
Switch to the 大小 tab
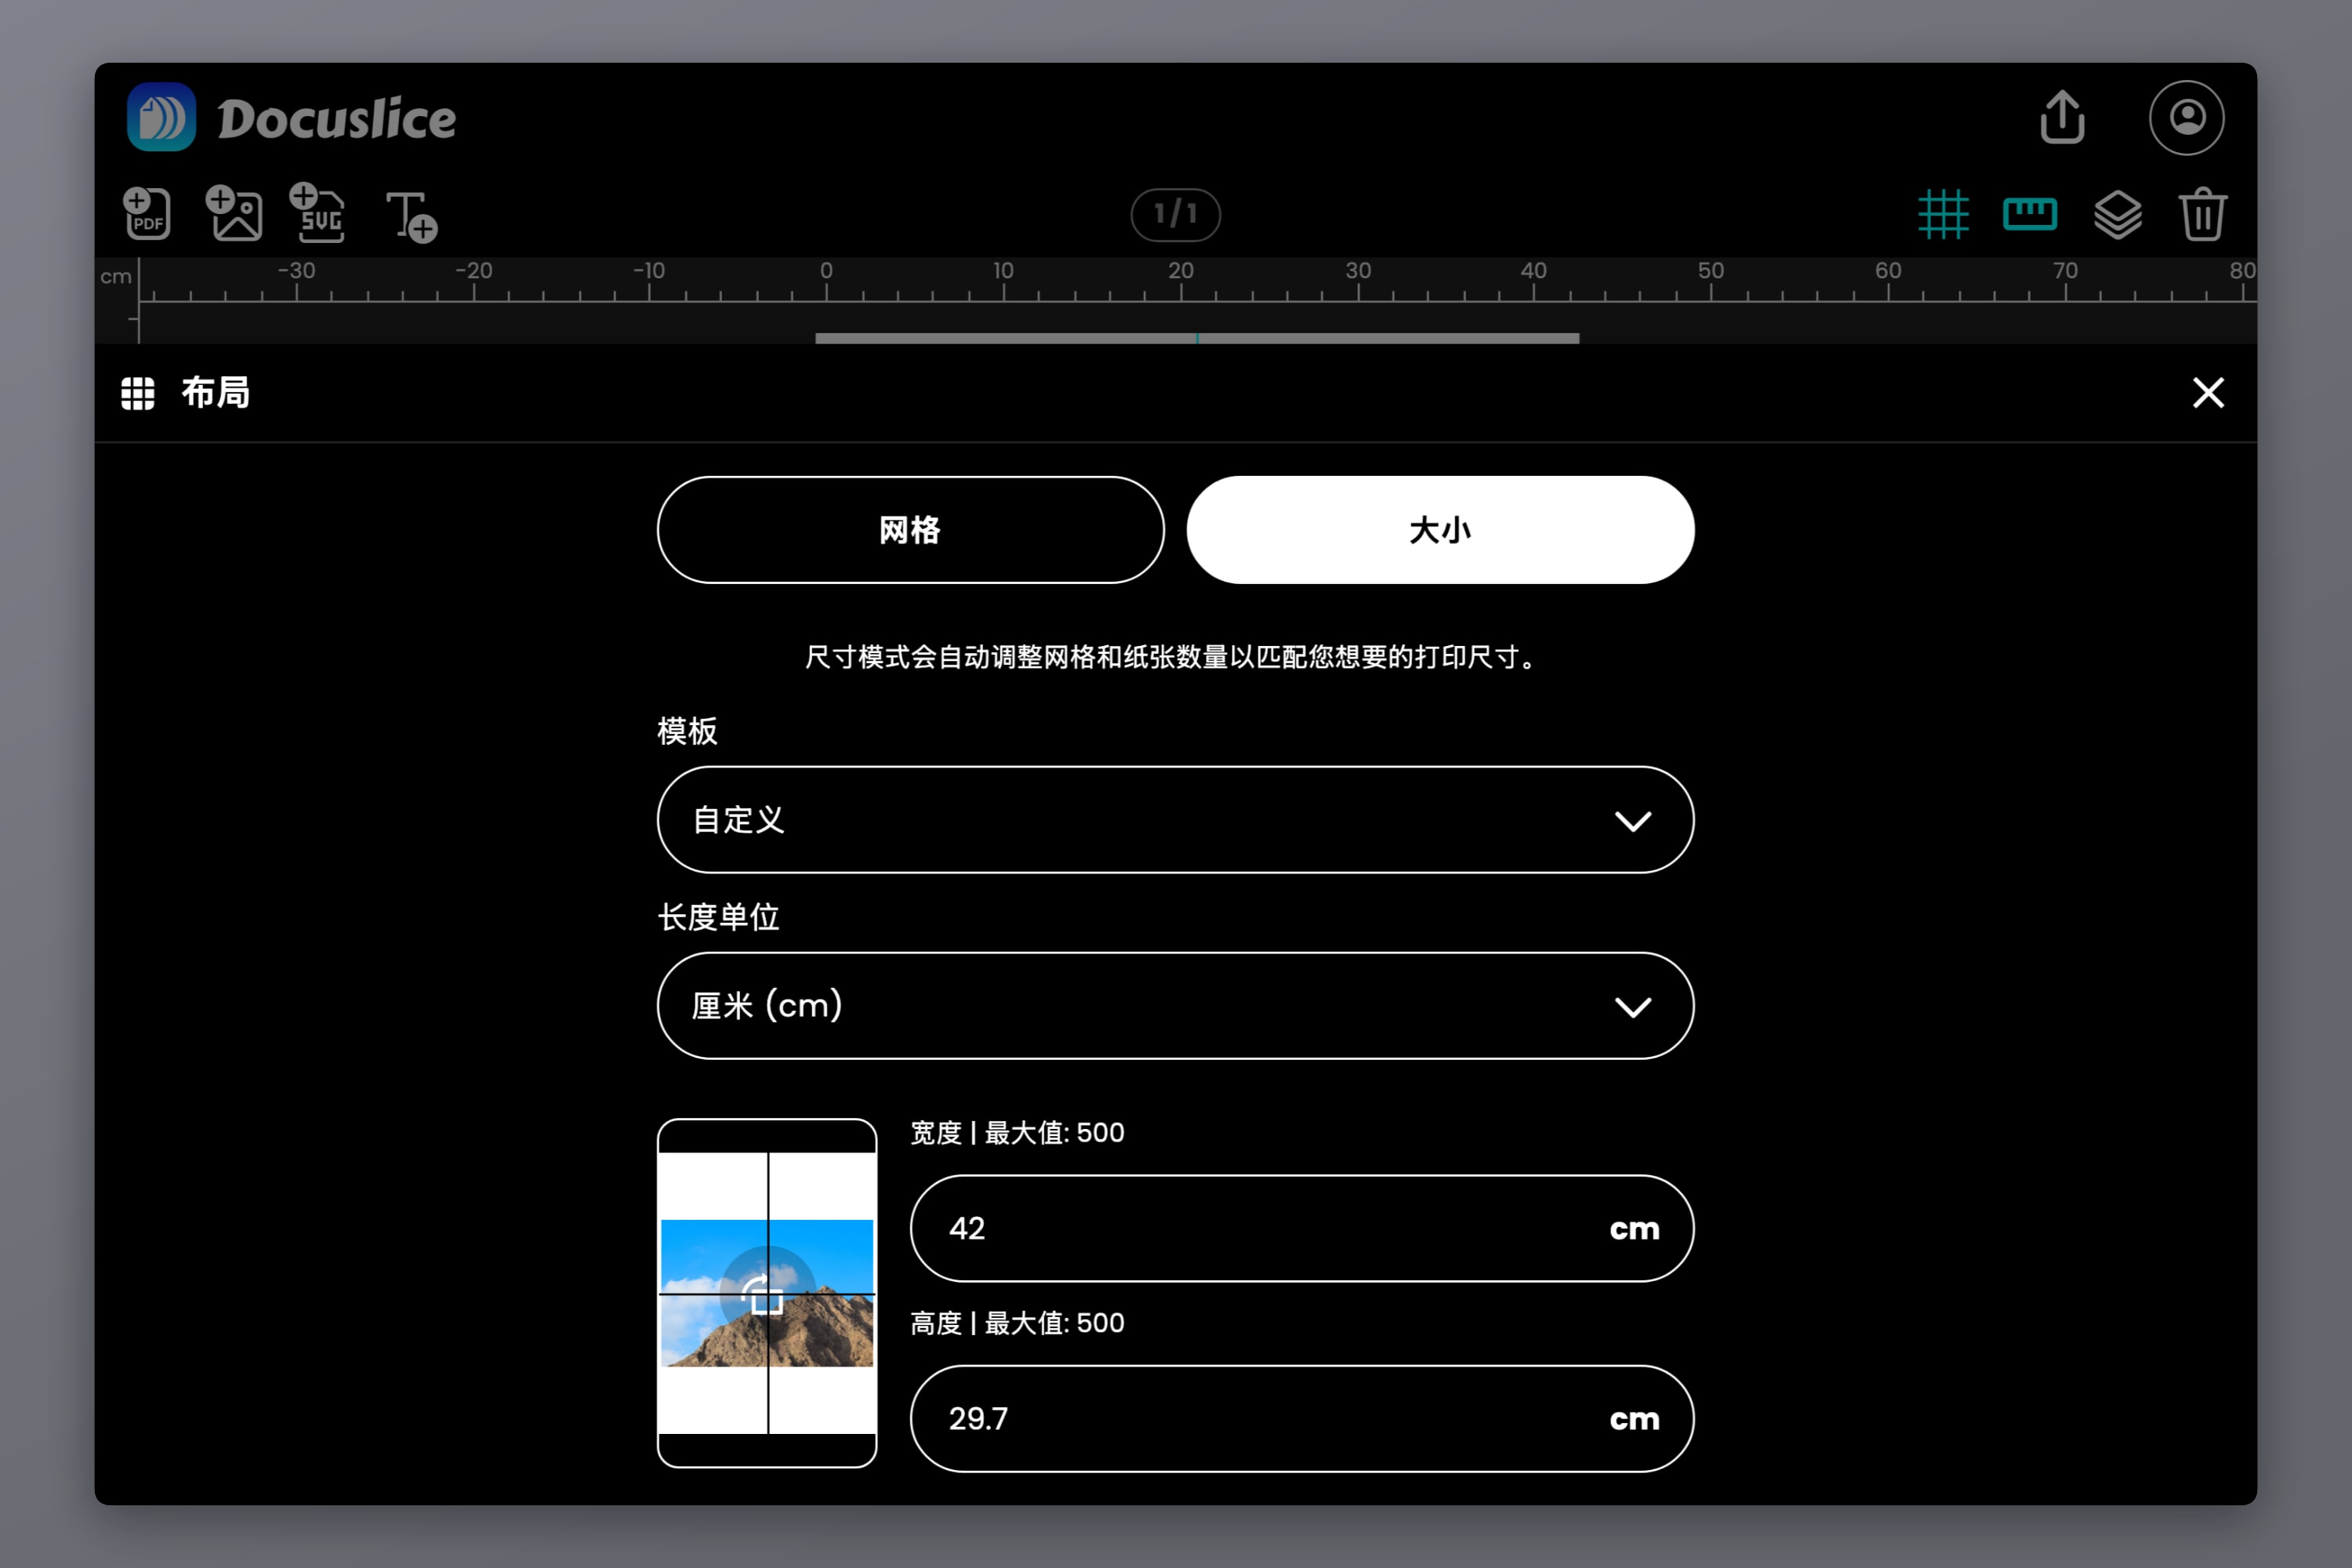coord(1440,530)
